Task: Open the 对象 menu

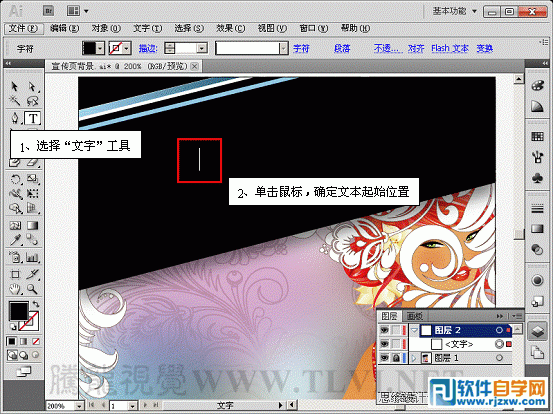Action: 106,28
